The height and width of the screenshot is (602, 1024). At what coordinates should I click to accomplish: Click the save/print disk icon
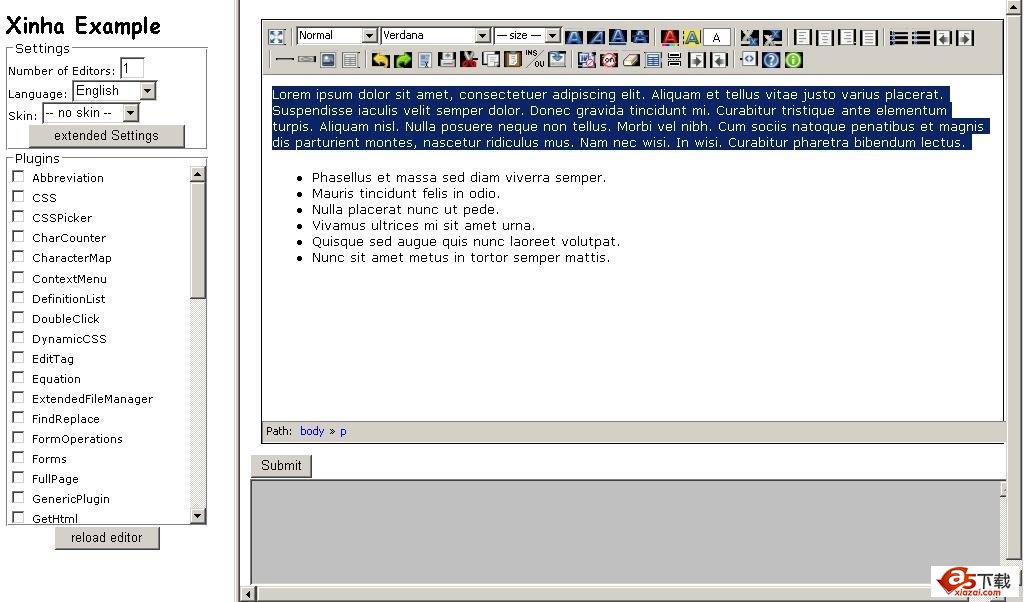point(447,59)
